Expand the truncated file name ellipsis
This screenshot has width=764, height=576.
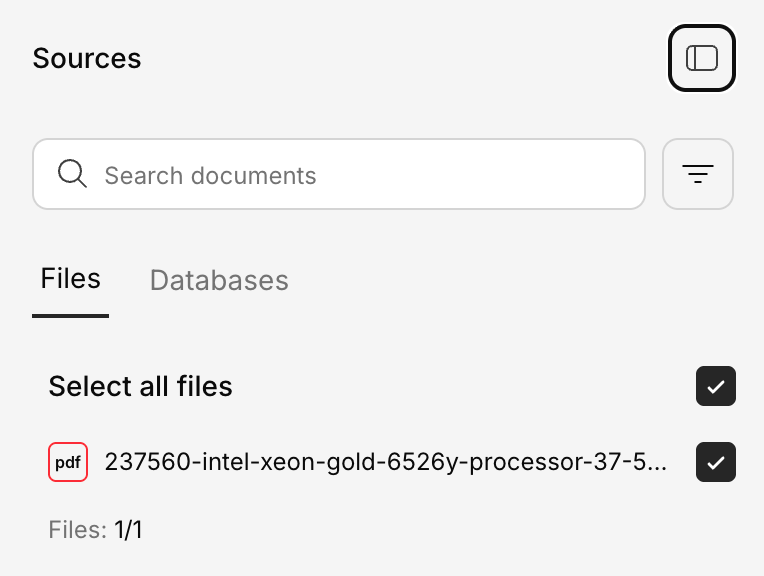click(x=657, y=463)
